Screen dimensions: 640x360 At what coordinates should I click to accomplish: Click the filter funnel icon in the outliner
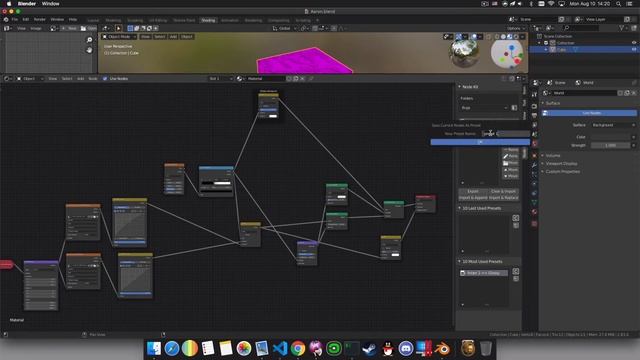(x=622, y=28)
